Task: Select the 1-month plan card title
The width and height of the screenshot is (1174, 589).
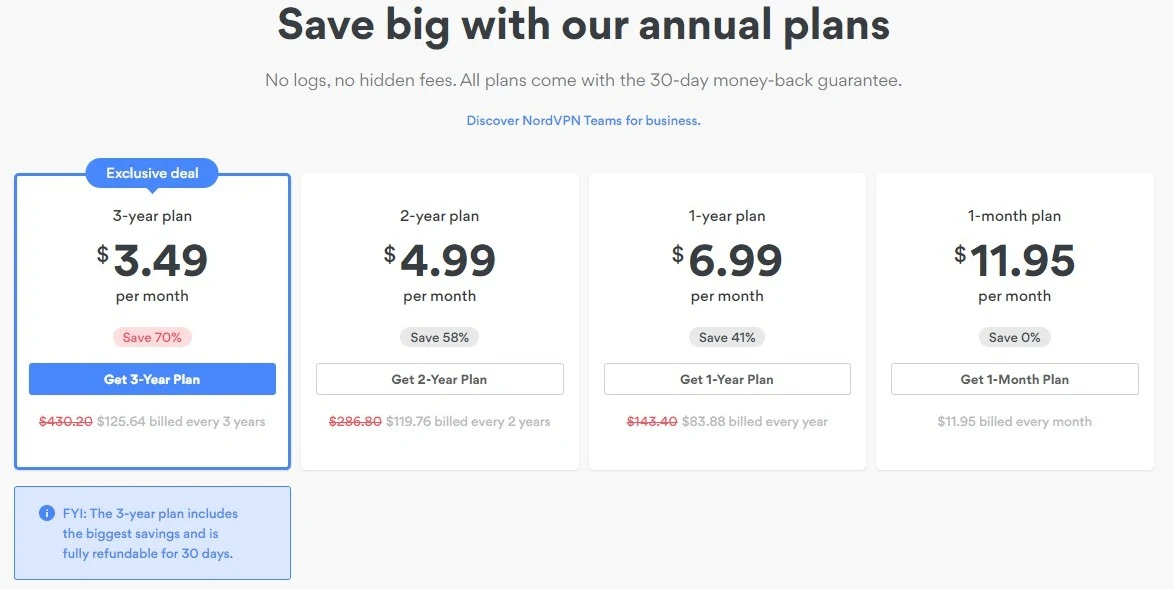Action: (1015, 216)
